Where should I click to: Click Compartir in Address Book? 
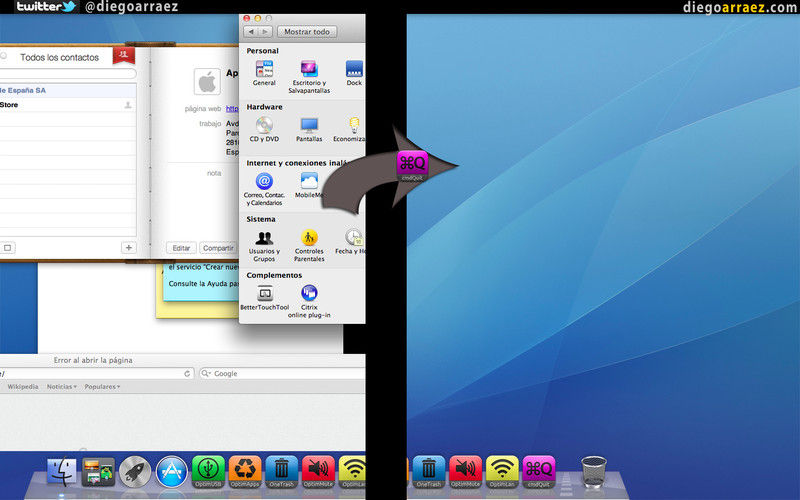coord(218,248)
